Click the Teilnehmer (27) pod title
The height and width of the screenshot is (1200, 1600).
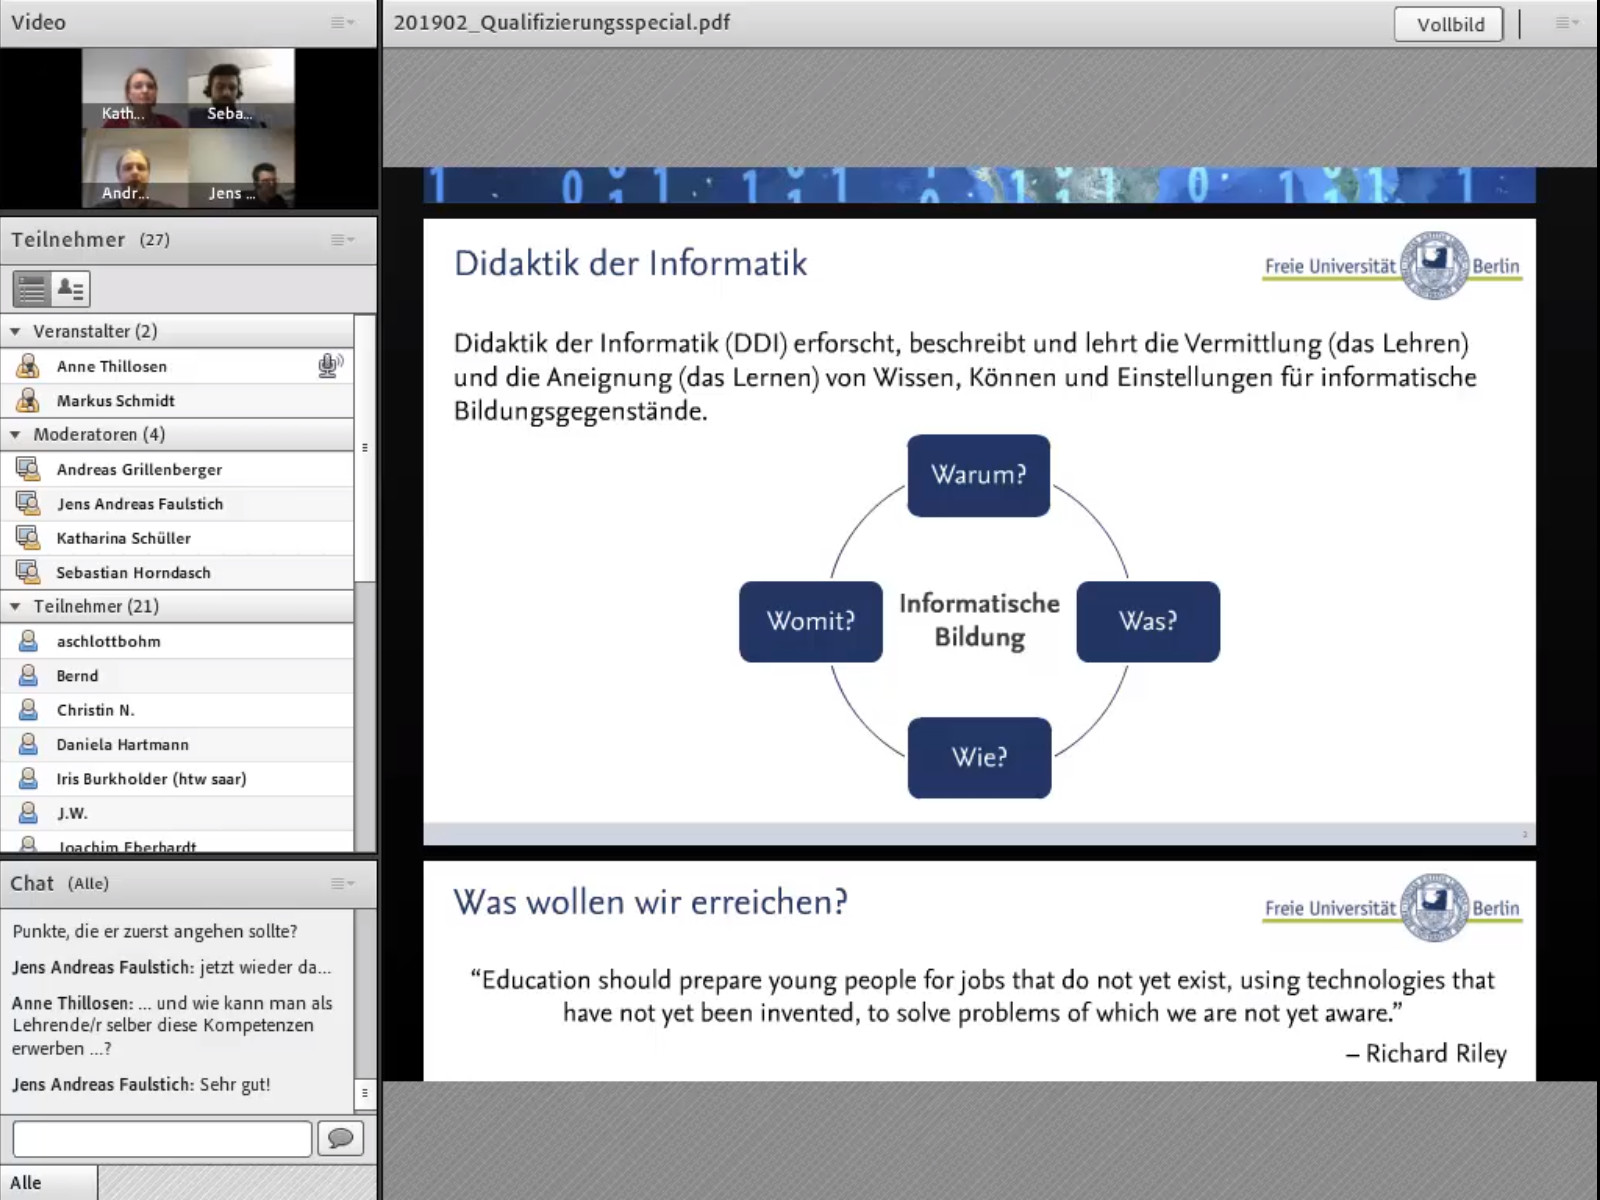coord(90,239)
